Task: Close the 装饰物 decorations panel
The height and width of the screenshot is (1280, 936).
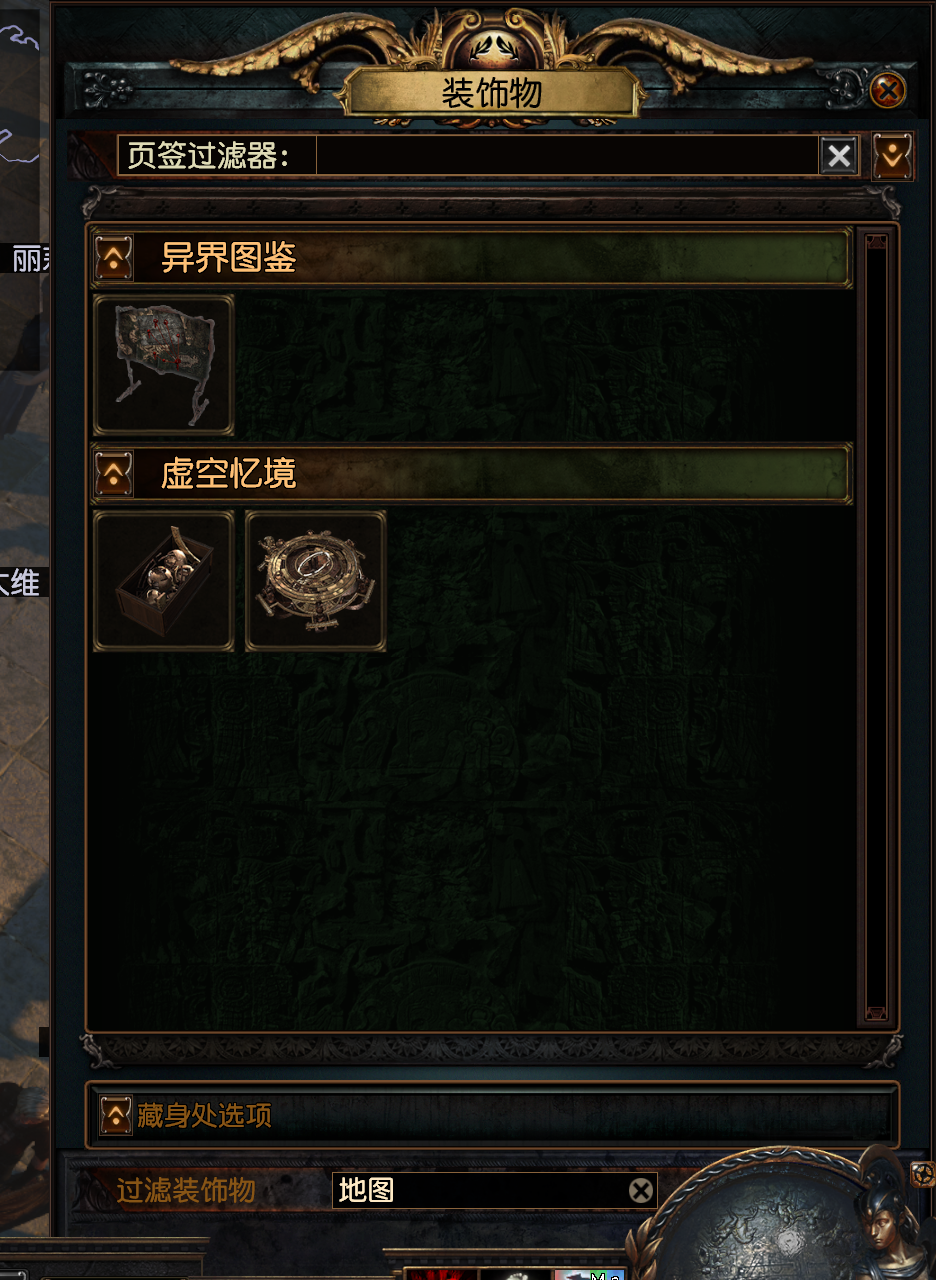Action: [887, 91]
